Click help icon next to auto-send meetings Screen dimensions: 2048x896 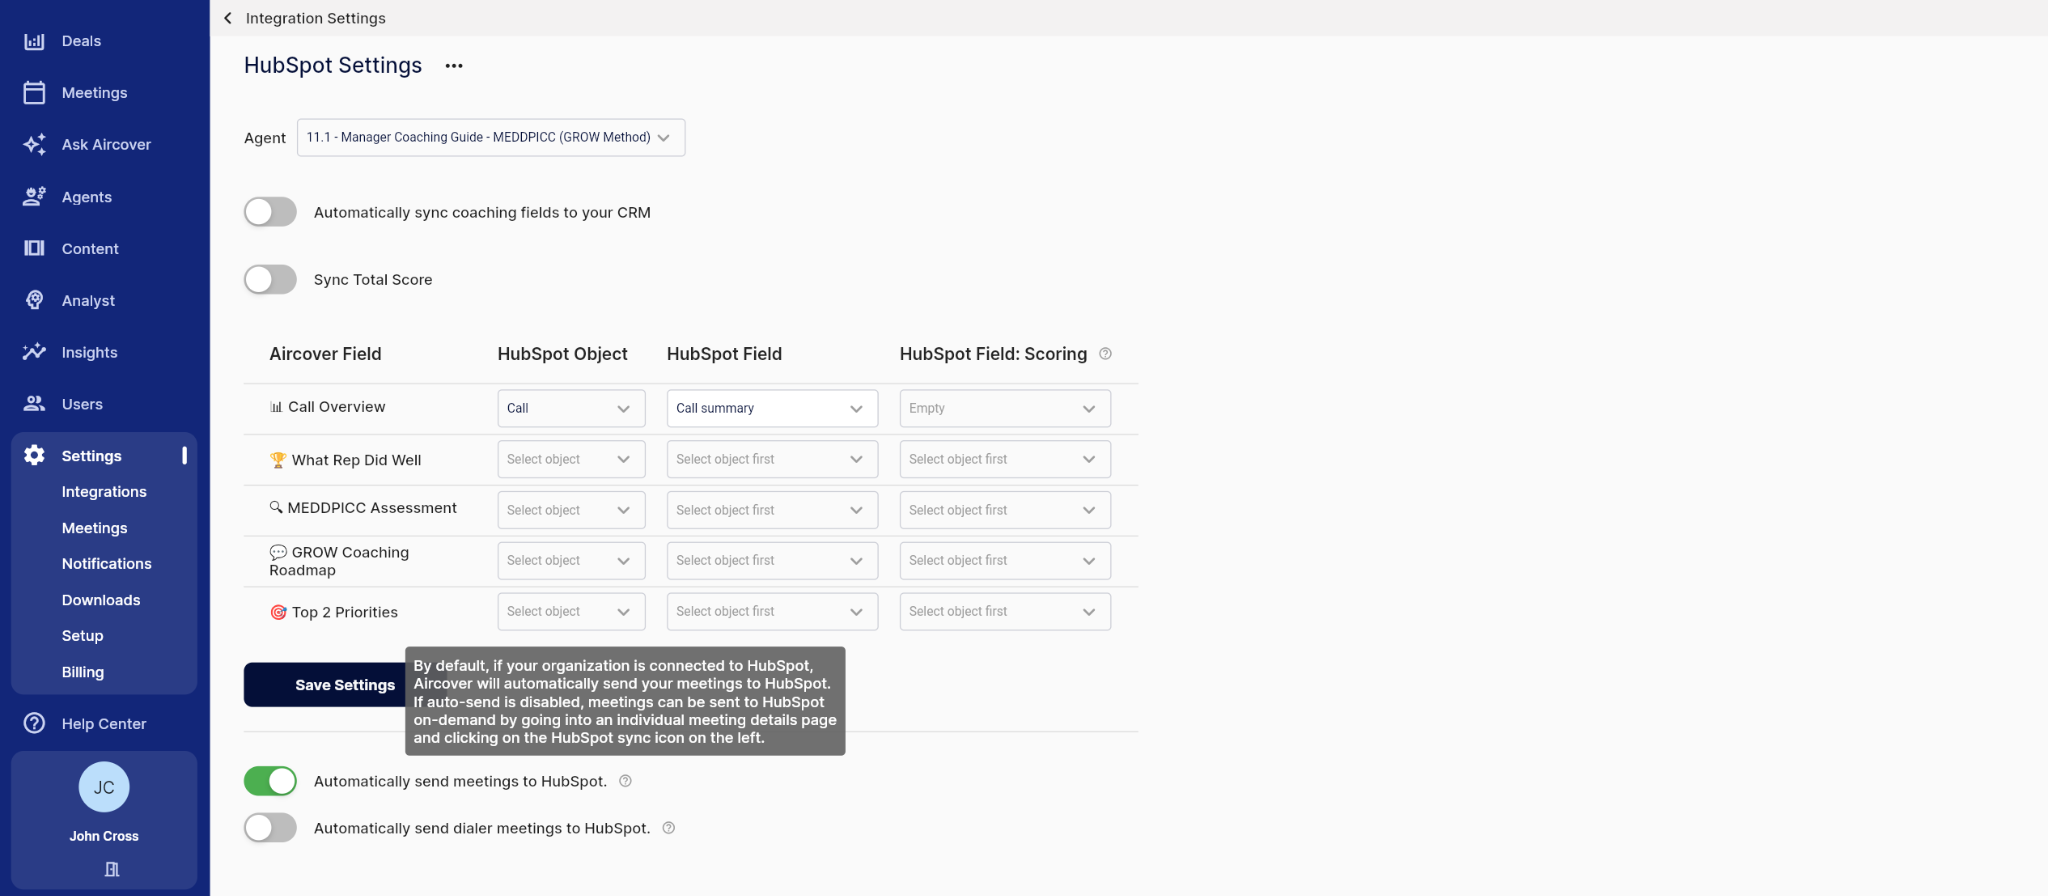[625, 781]
